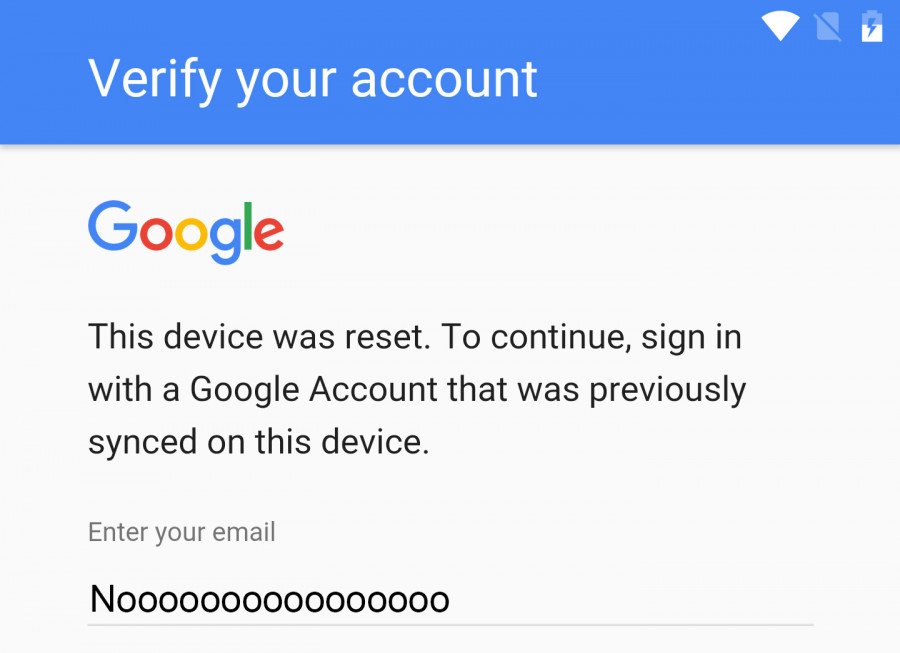Tap the "Verify your account" header title
This screenshot has width=900, height=653.
pyautogui.click(x=313, y=79)
